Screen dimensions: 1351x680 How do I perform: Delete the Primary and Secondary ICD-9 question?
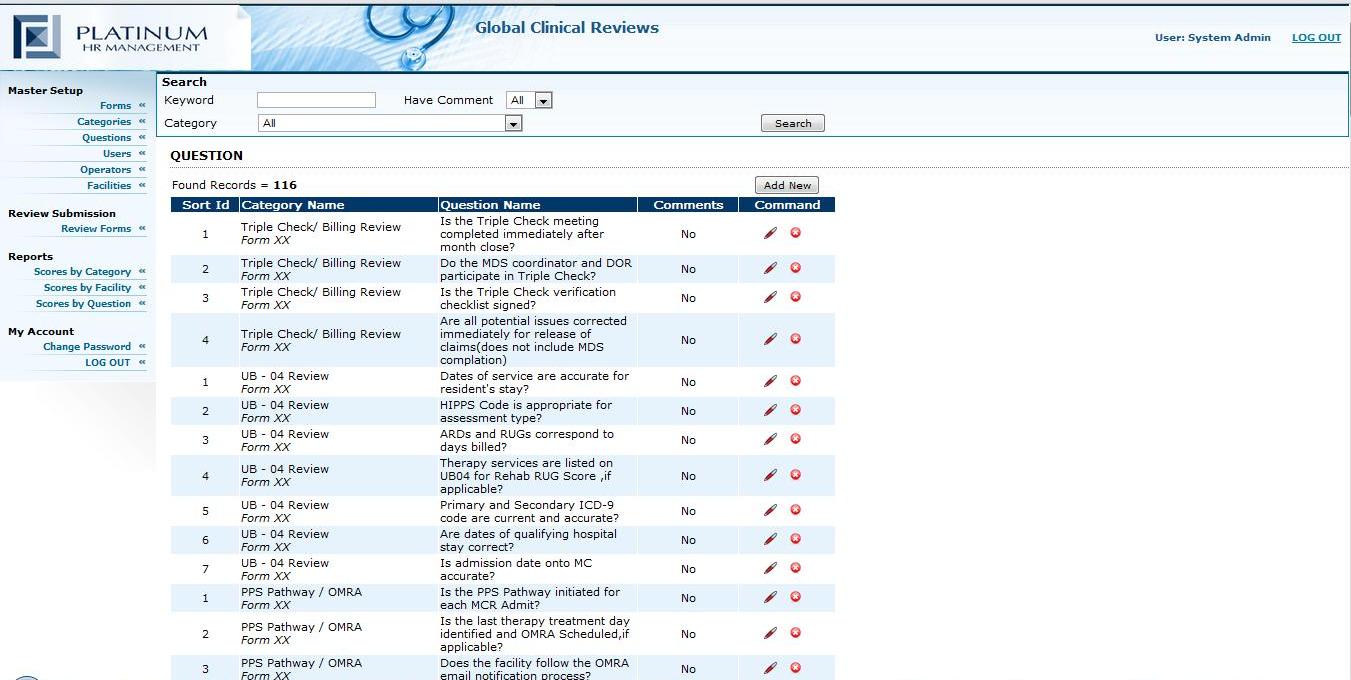coord(796,510)
